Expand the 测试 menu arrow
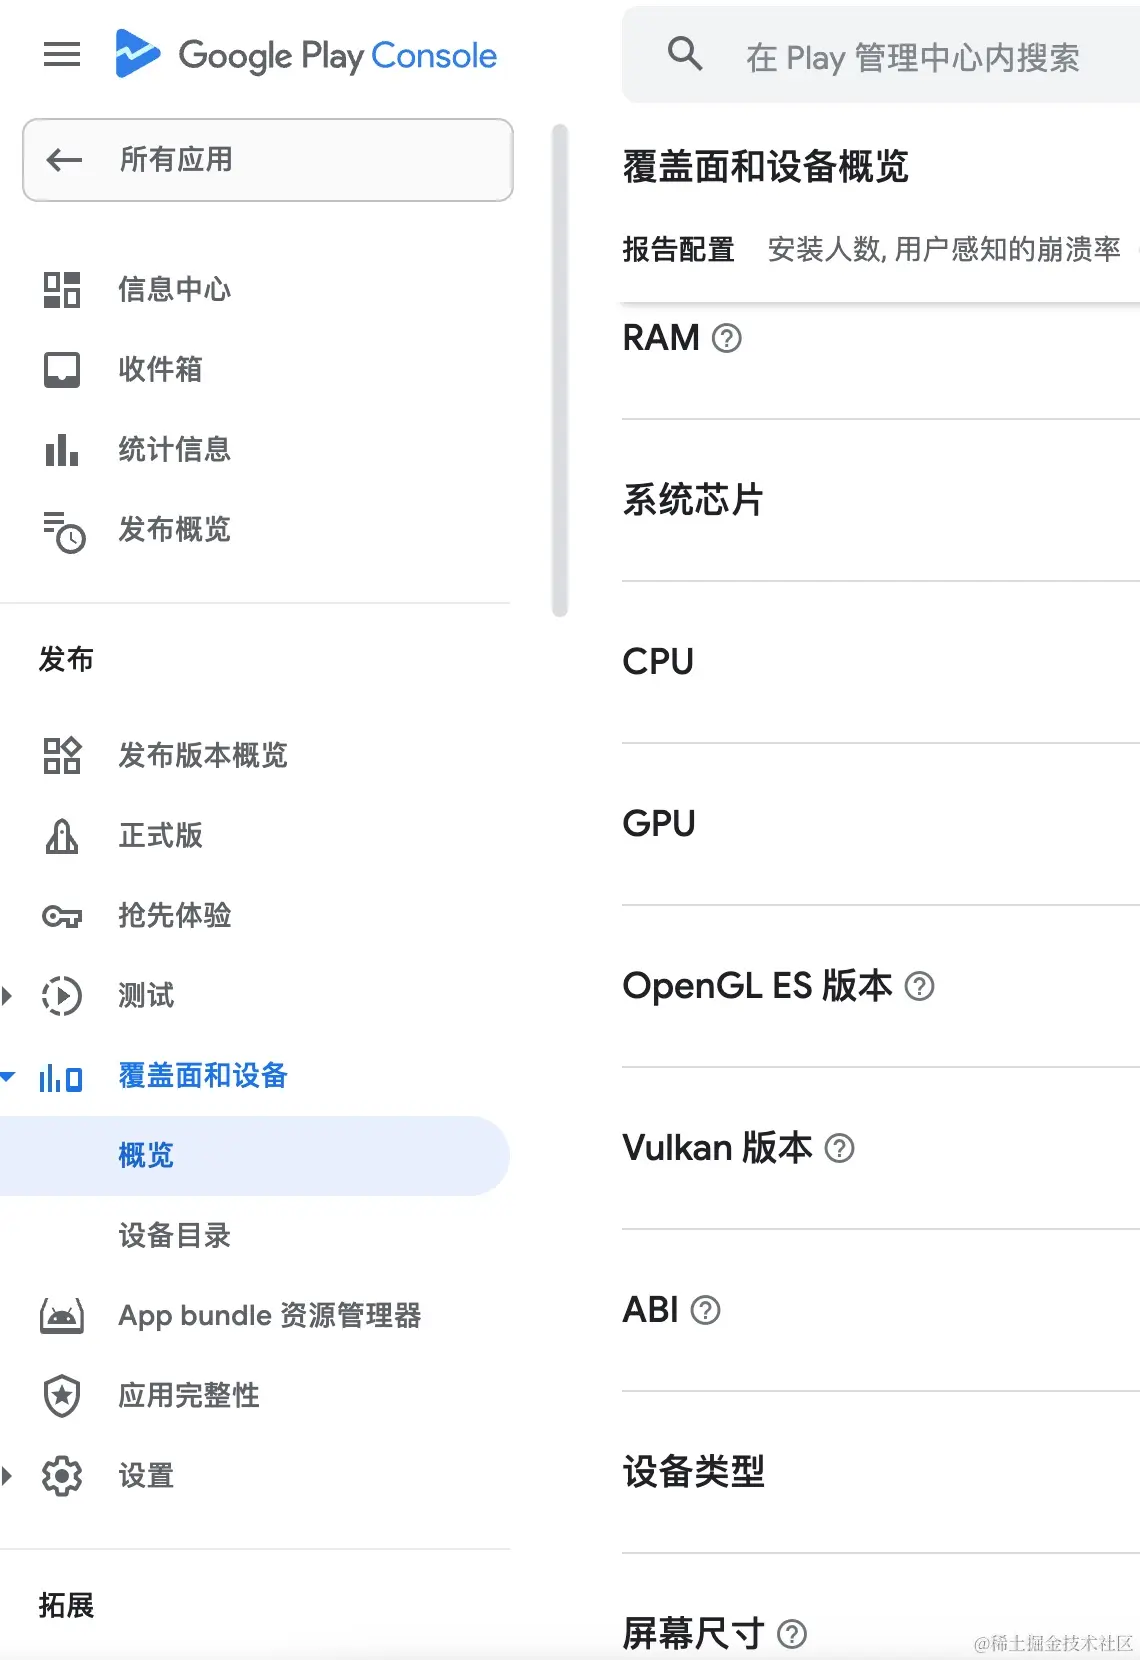 [7, 996]
